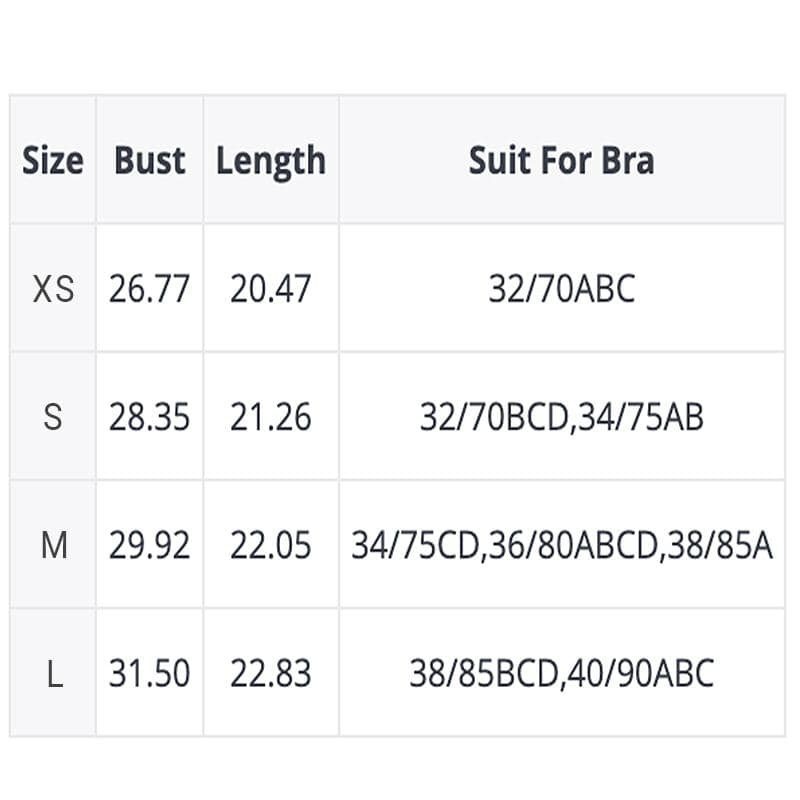Click the 34/75CD,36/80ABCD,38/85A cell
Screen dimensions: 800x800
562,544
